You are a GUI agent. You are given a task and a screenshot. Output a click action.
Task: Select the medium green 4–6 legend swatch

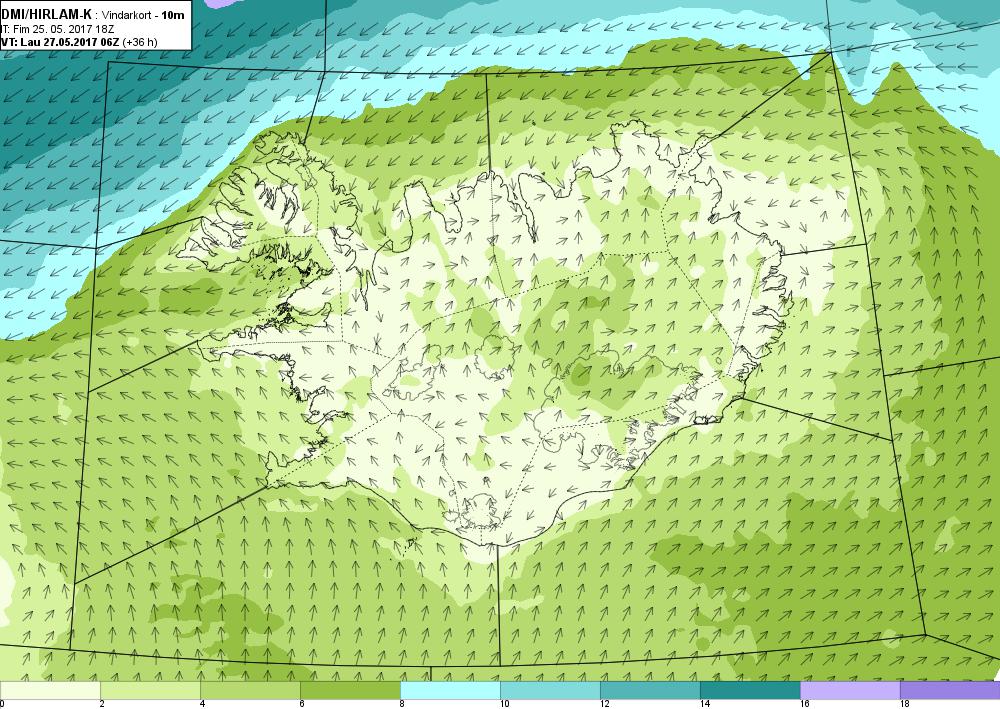[x=250, y=691]
